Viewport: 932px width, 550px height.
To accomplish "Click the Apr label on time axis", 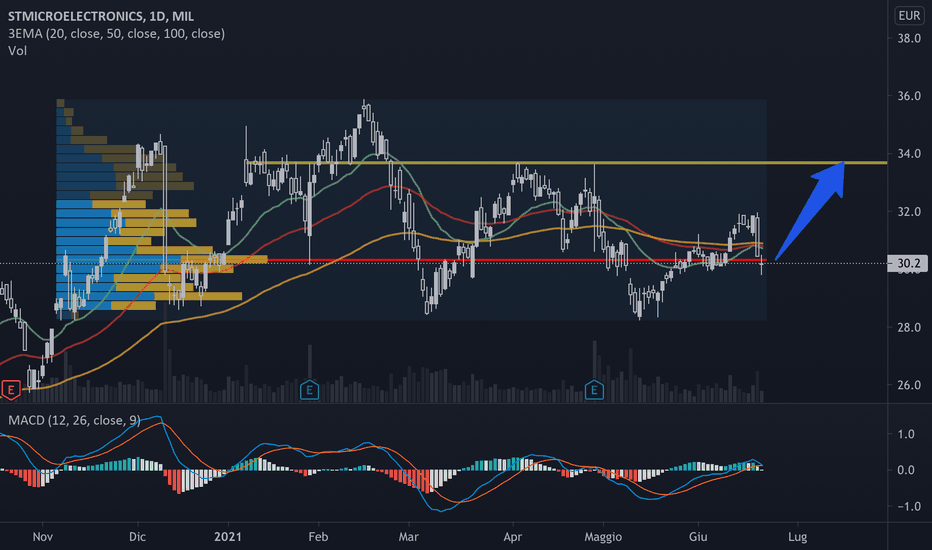I will pos(512,537).
